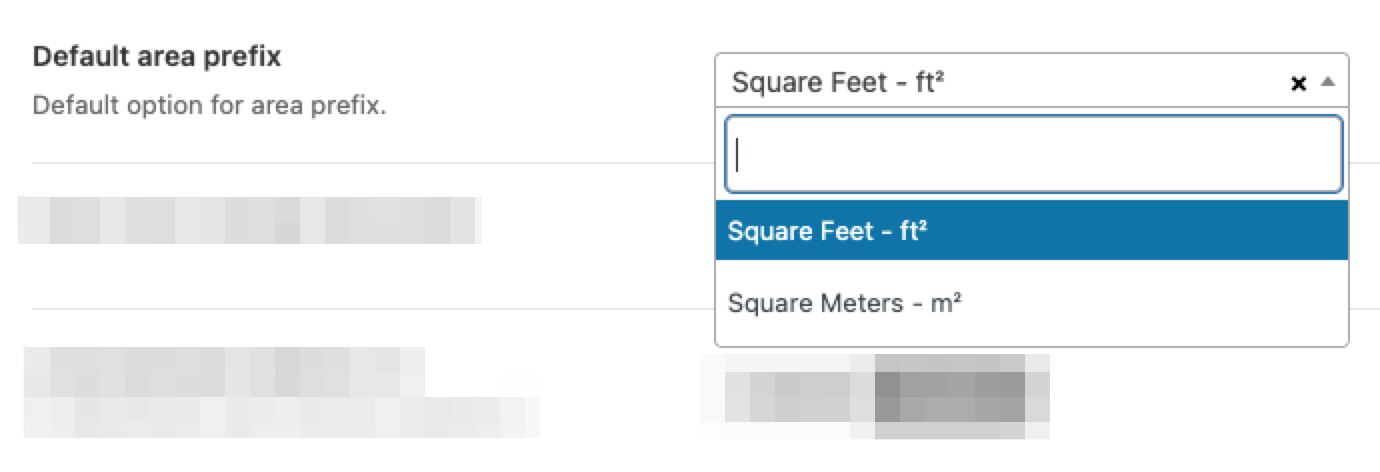Image resolution: width=1380 pixels, height=472 pixels.
Task: Click the gray up-arrow indicator of the select
Action: (x=1328, y=83)
